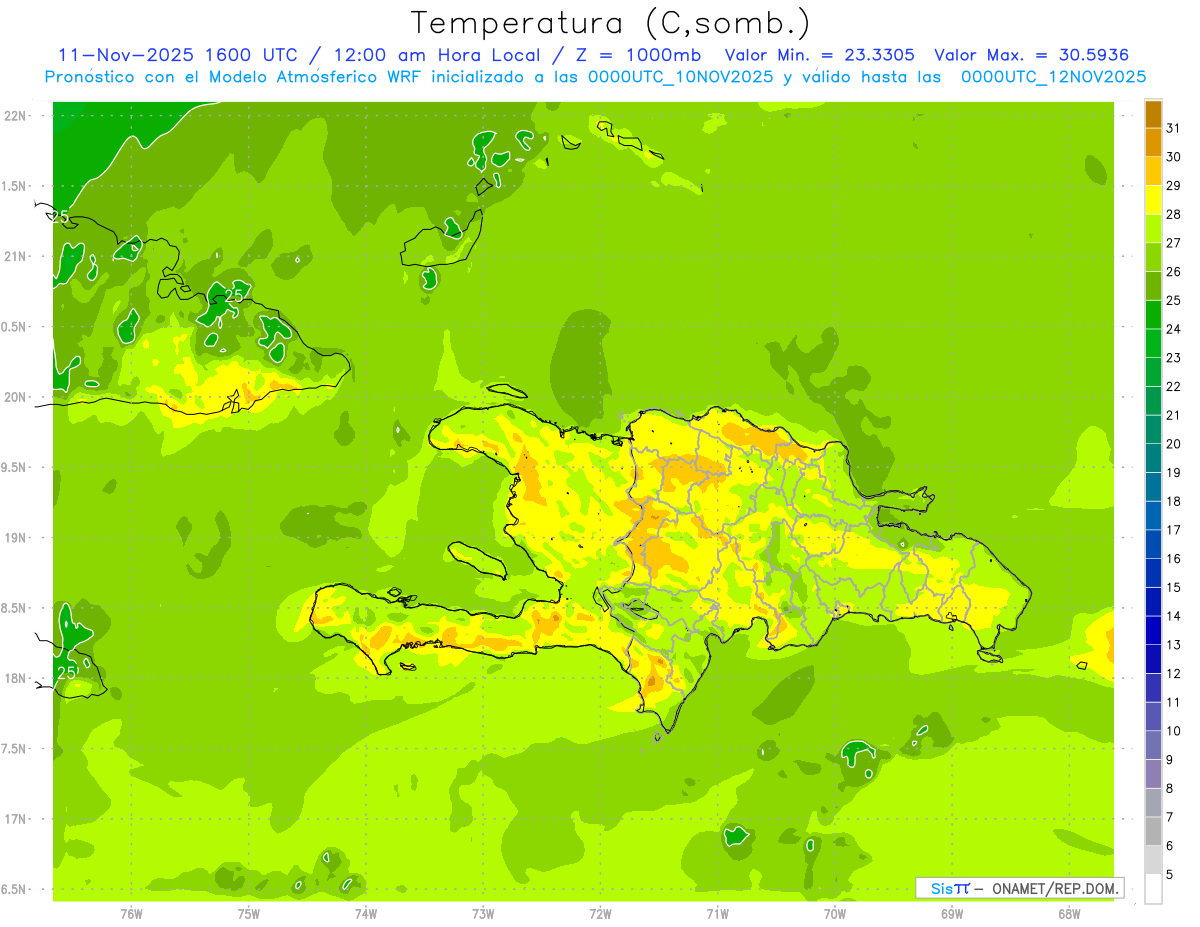Click the '75W' longitude axis label
Viewport: 1200px width, 927px height.
tap(249, 913)
